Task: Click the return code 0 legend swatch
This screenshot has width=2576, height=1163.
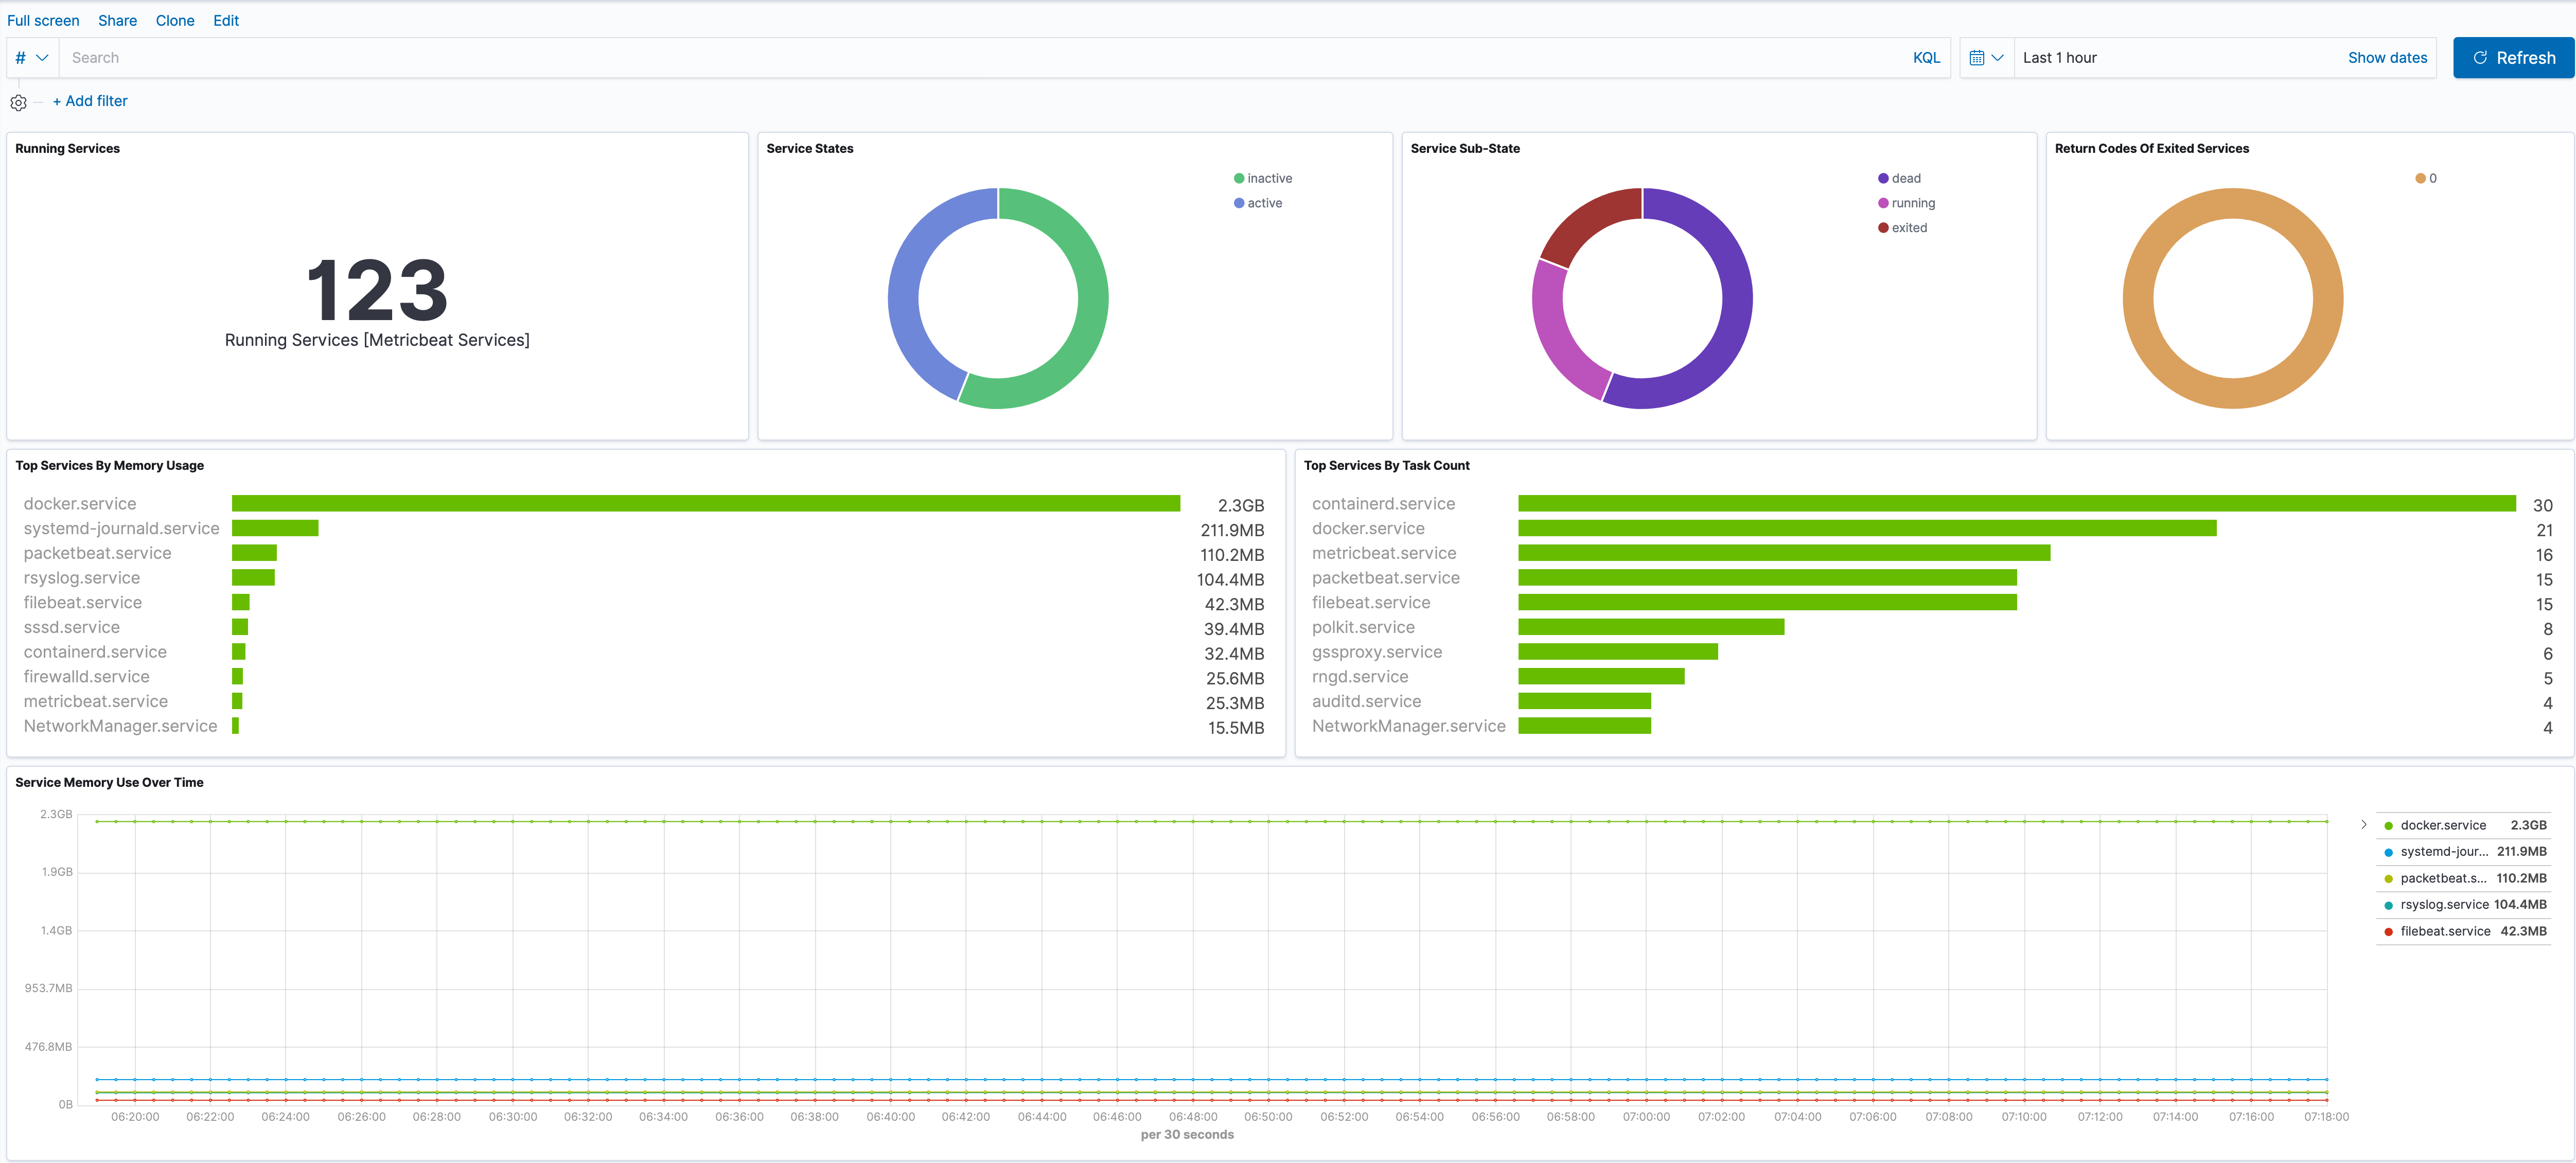Action: point(2420,179)
